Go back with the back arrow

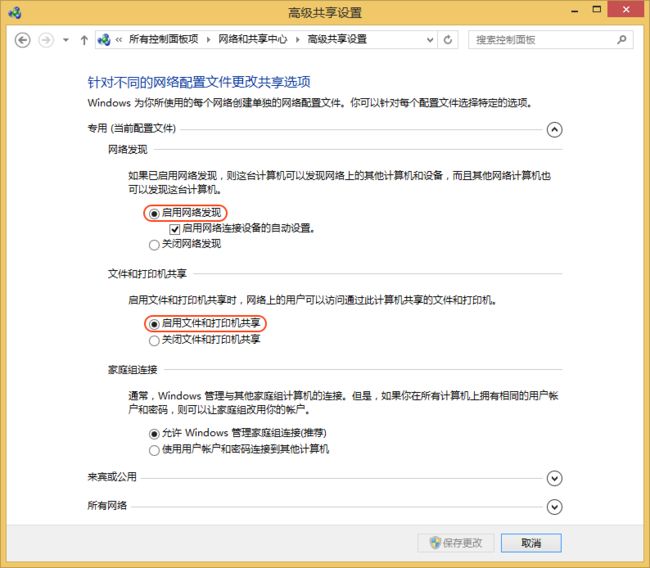tap(22, 40)
